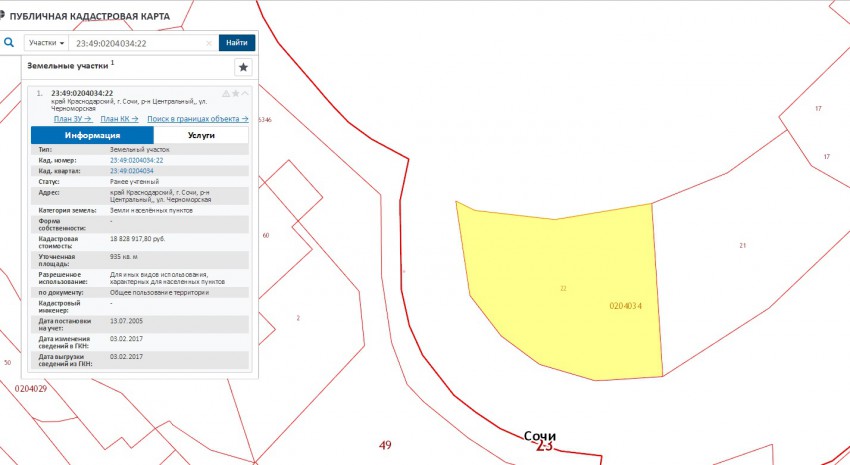
Task: Click the Кад. номер value link
Action: tap(136, 160)
